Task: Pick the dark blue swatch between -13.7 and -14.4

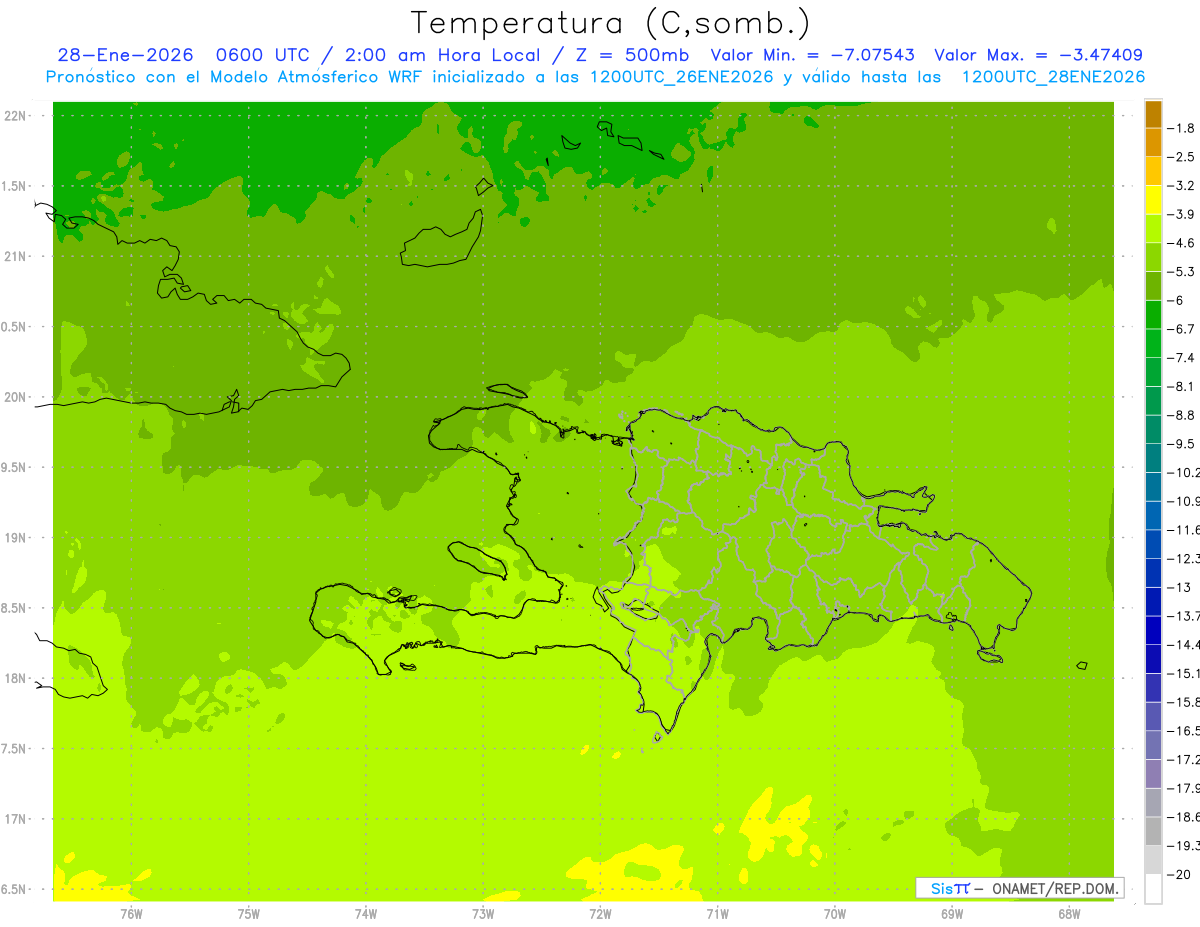Action: tap(1153, 630)
